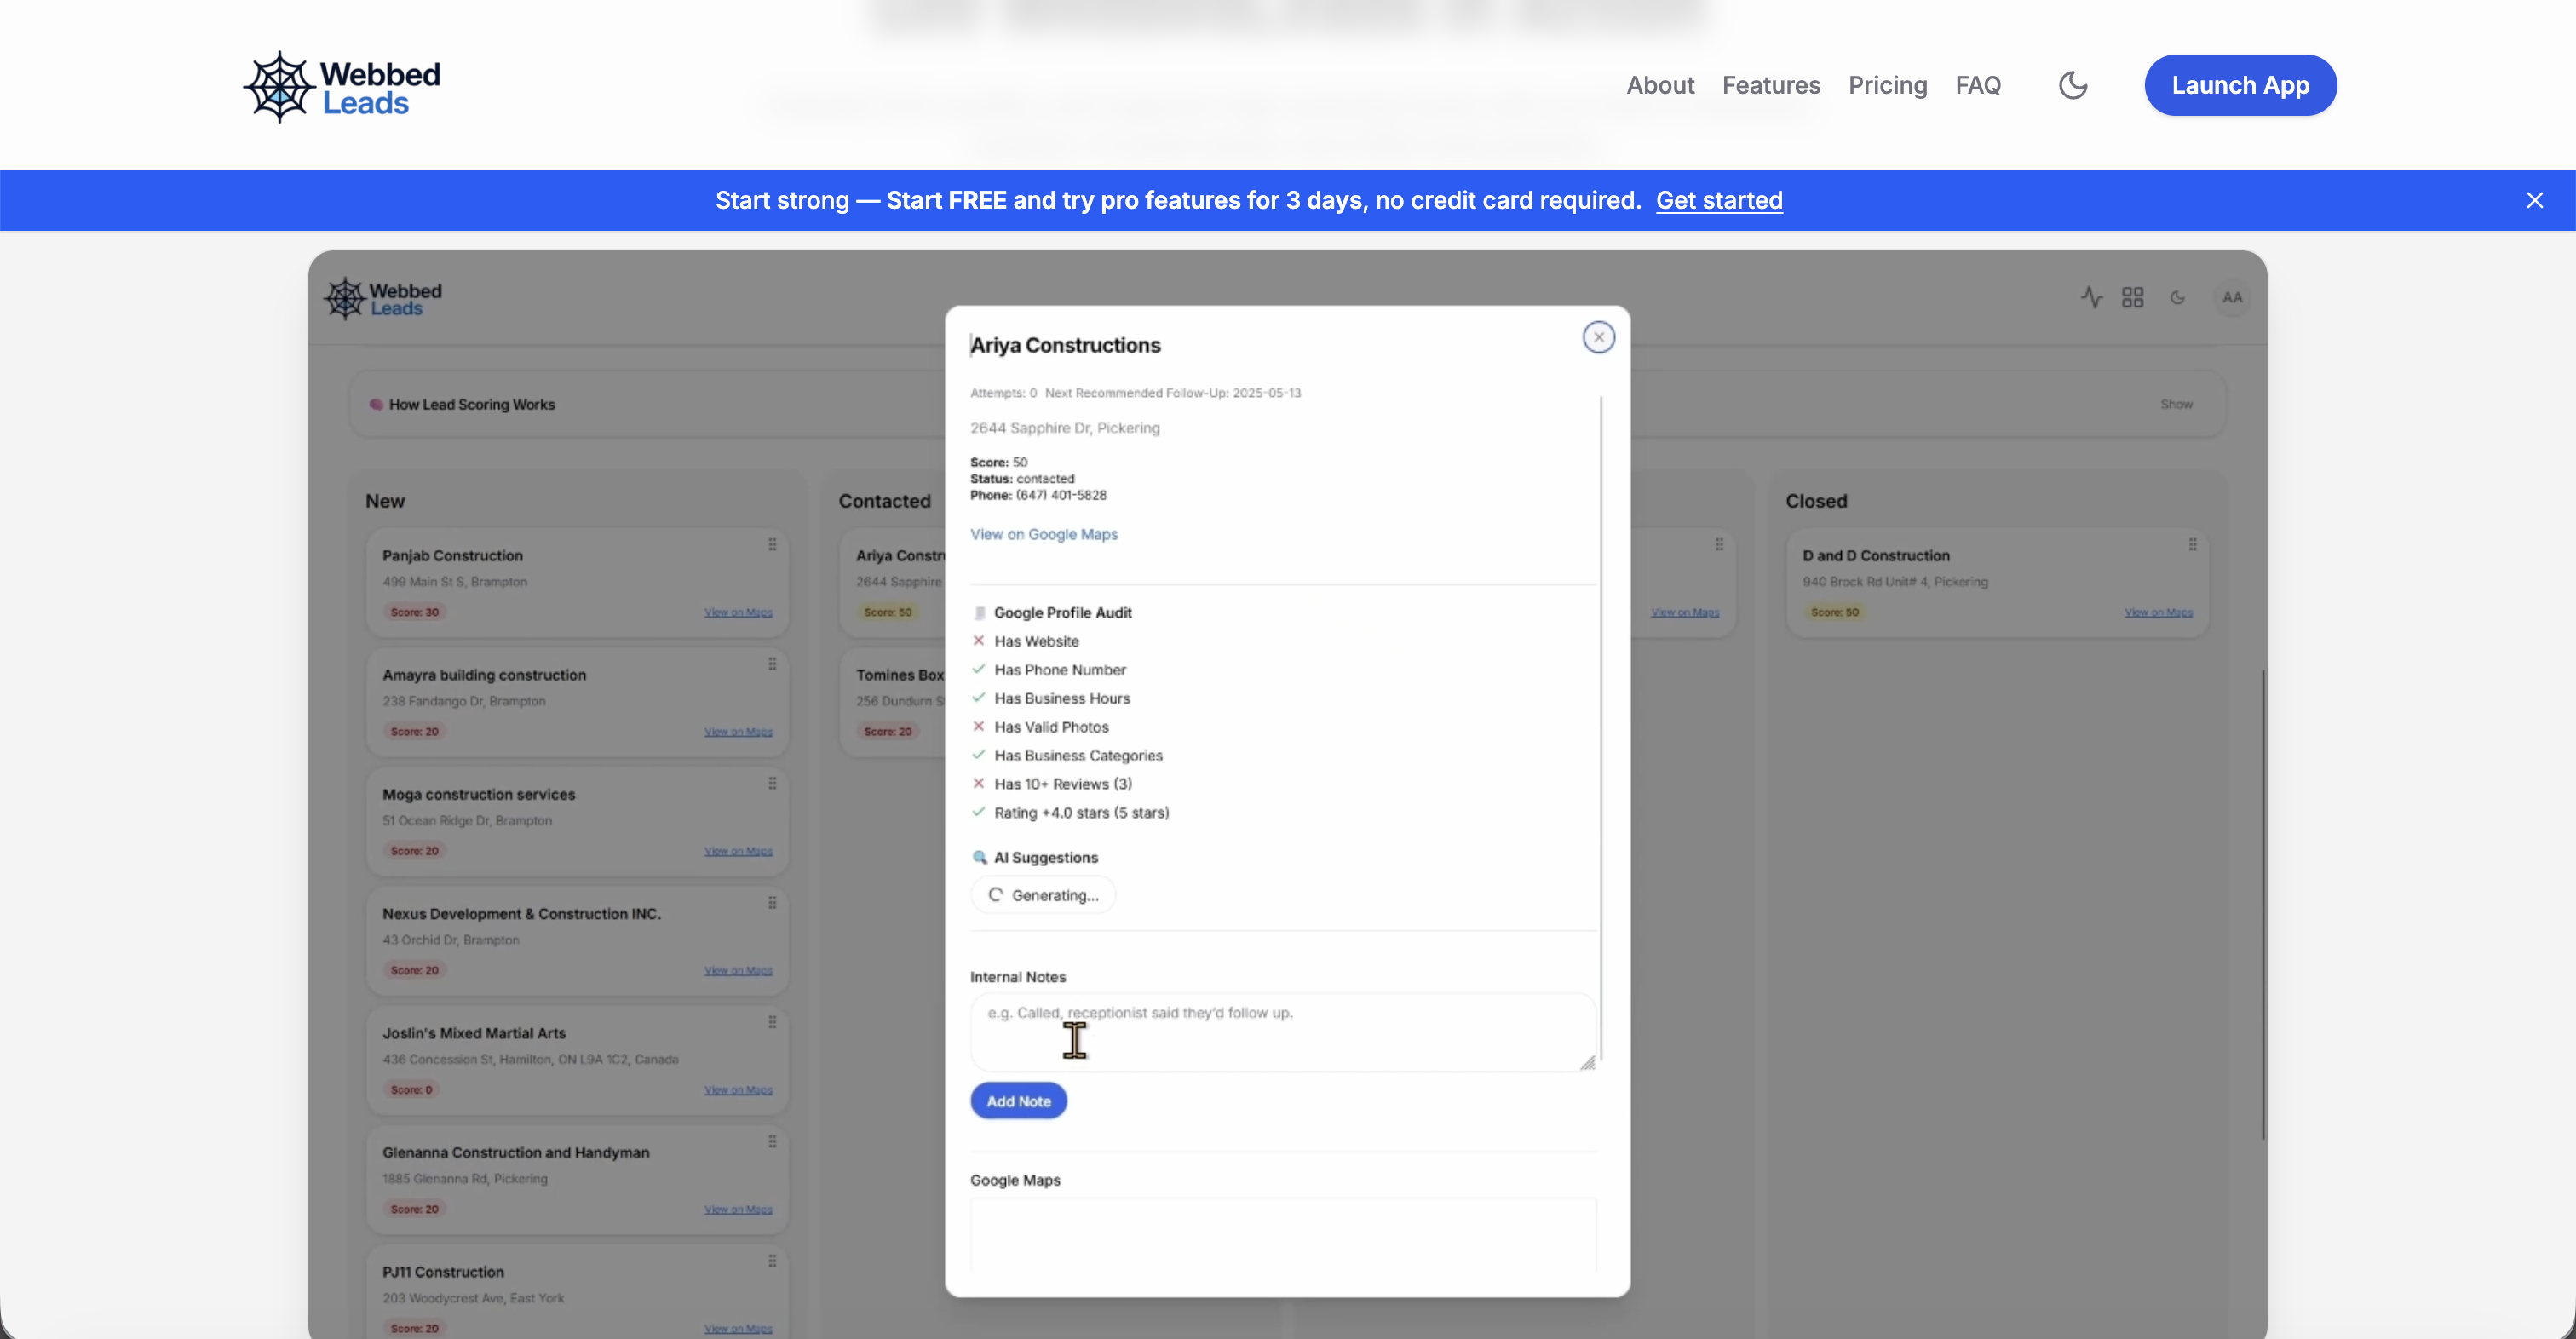Click View on Maps for Nexus Development & Construction
The image size is (2576, 1339).
[738, 971]
